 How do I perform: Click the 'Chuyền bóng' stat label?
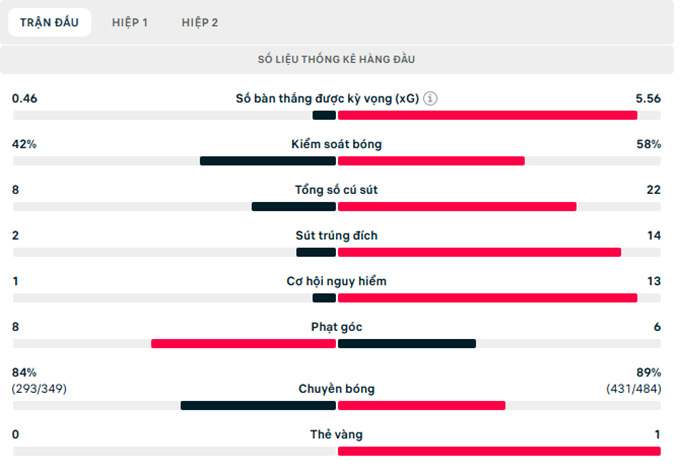coord(336,388)
